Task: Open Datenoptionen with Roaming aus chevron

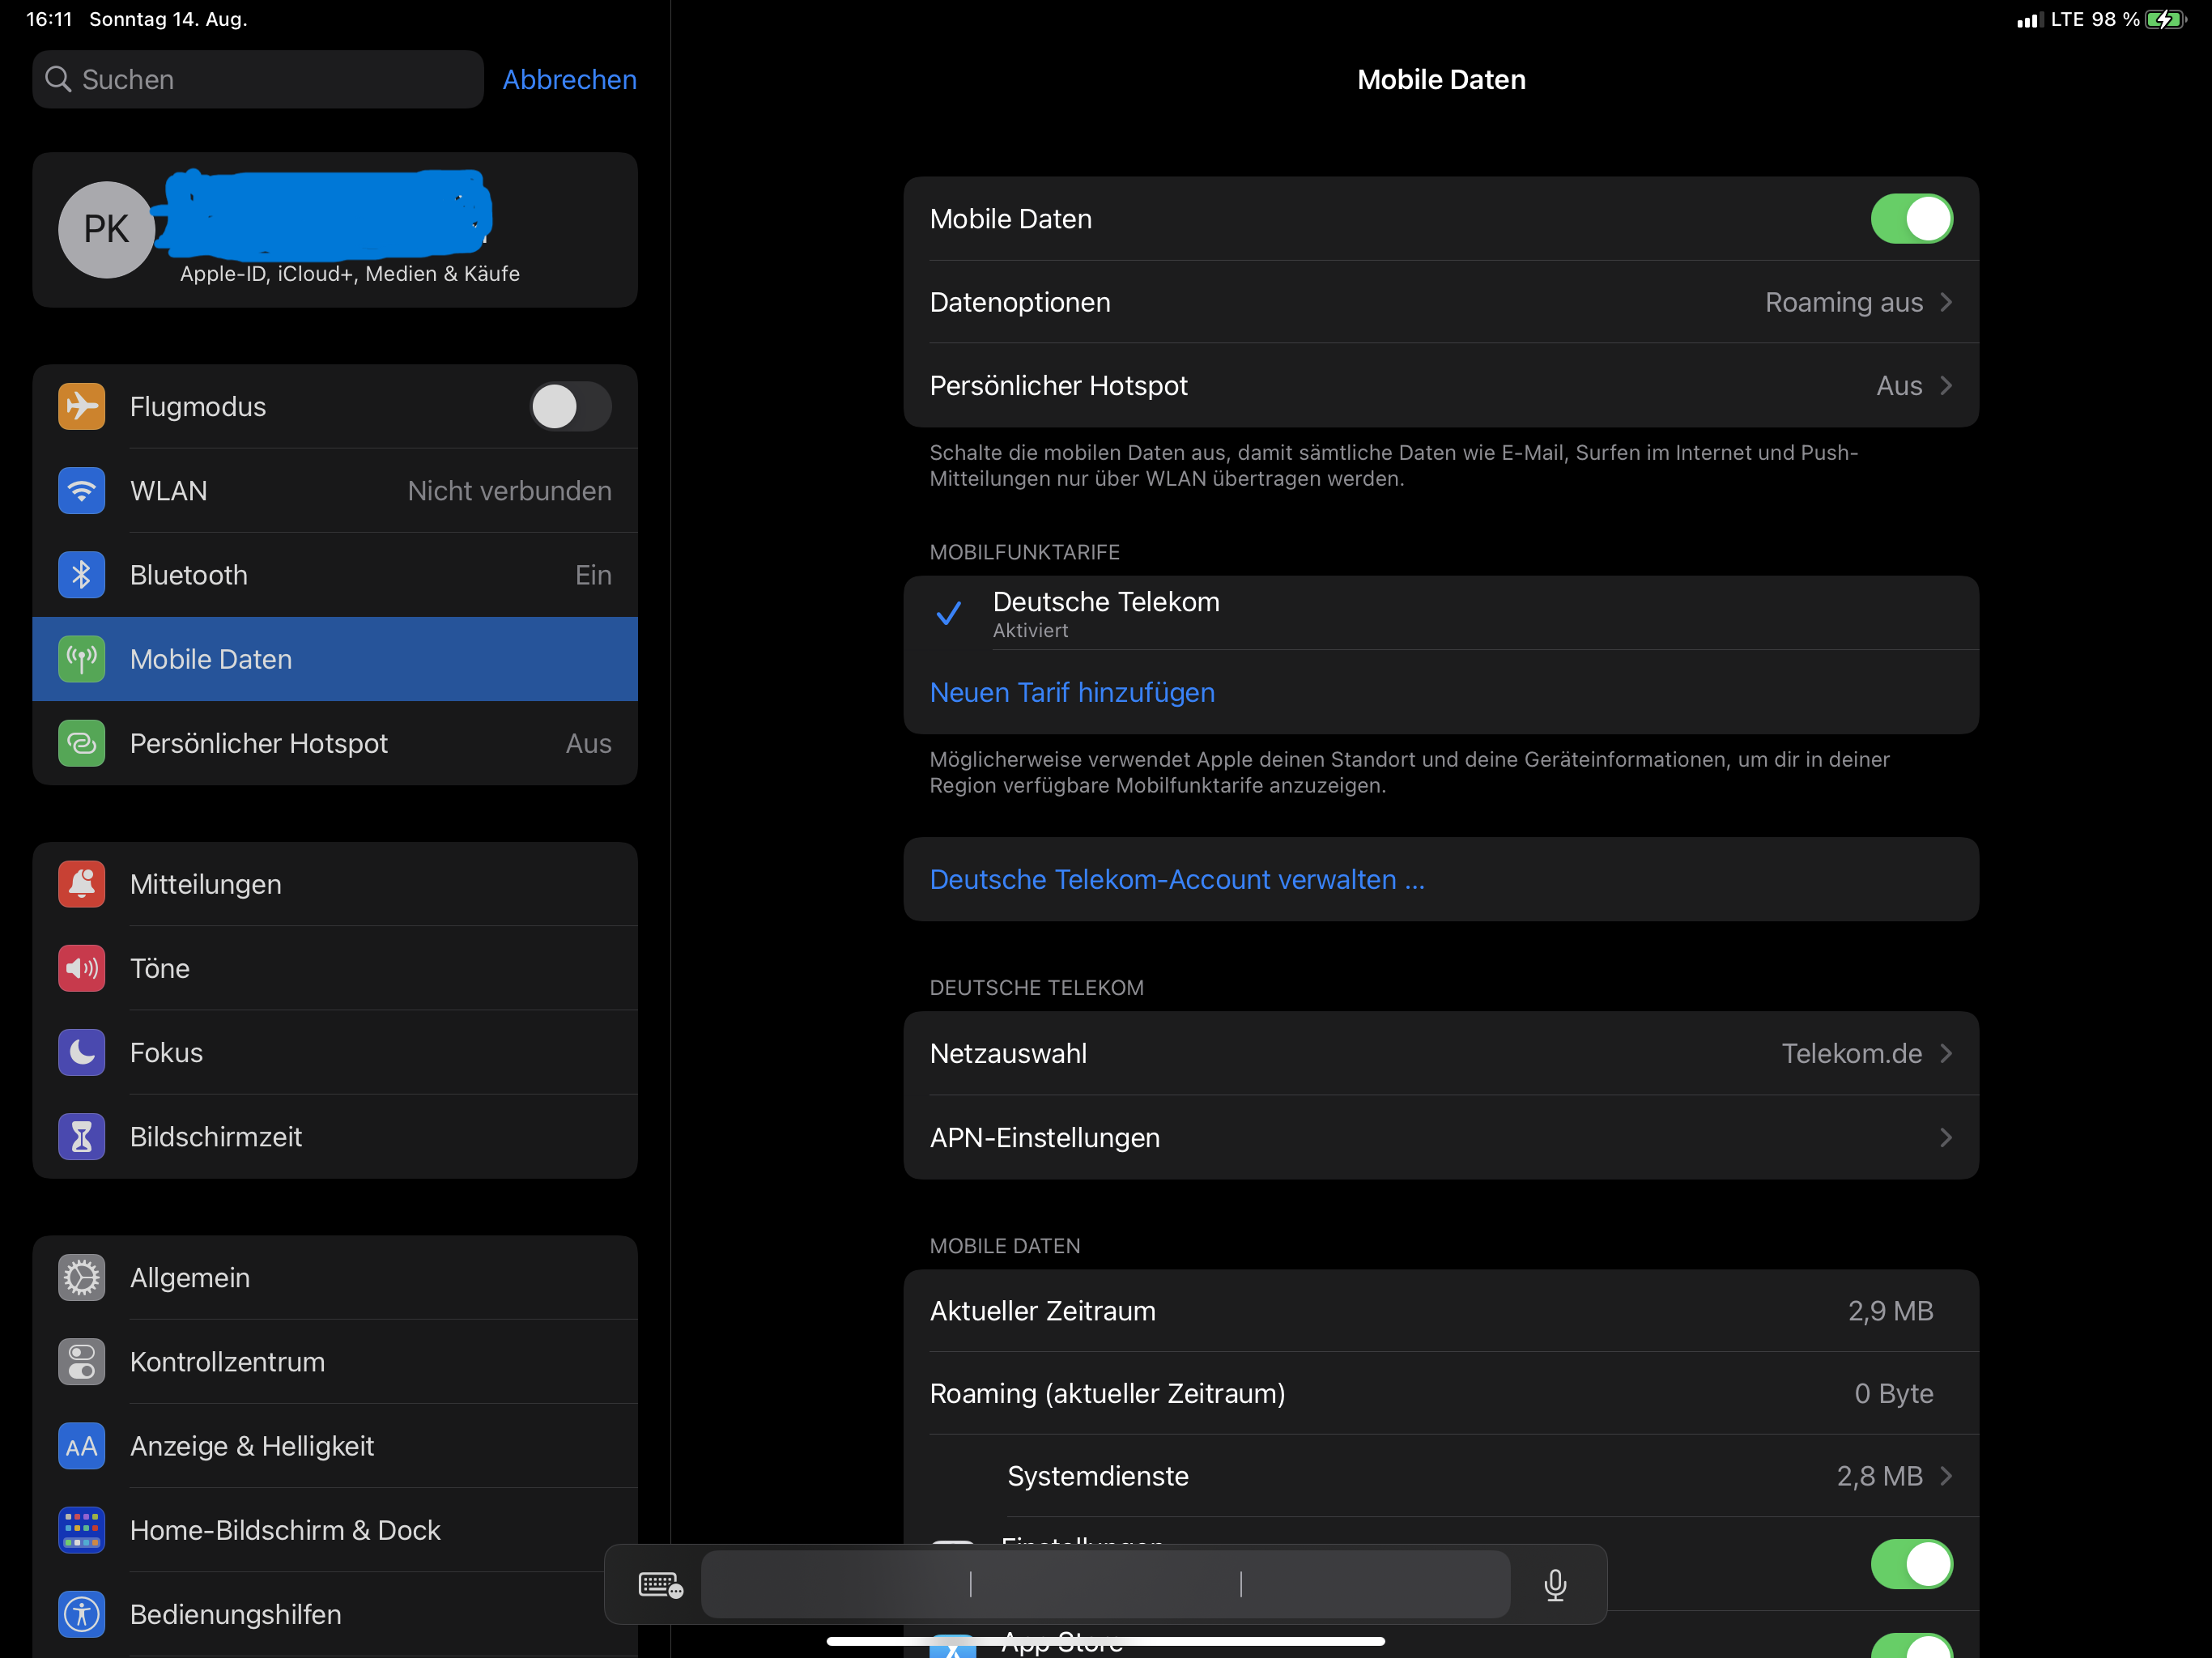Action: click(1440, 302)
